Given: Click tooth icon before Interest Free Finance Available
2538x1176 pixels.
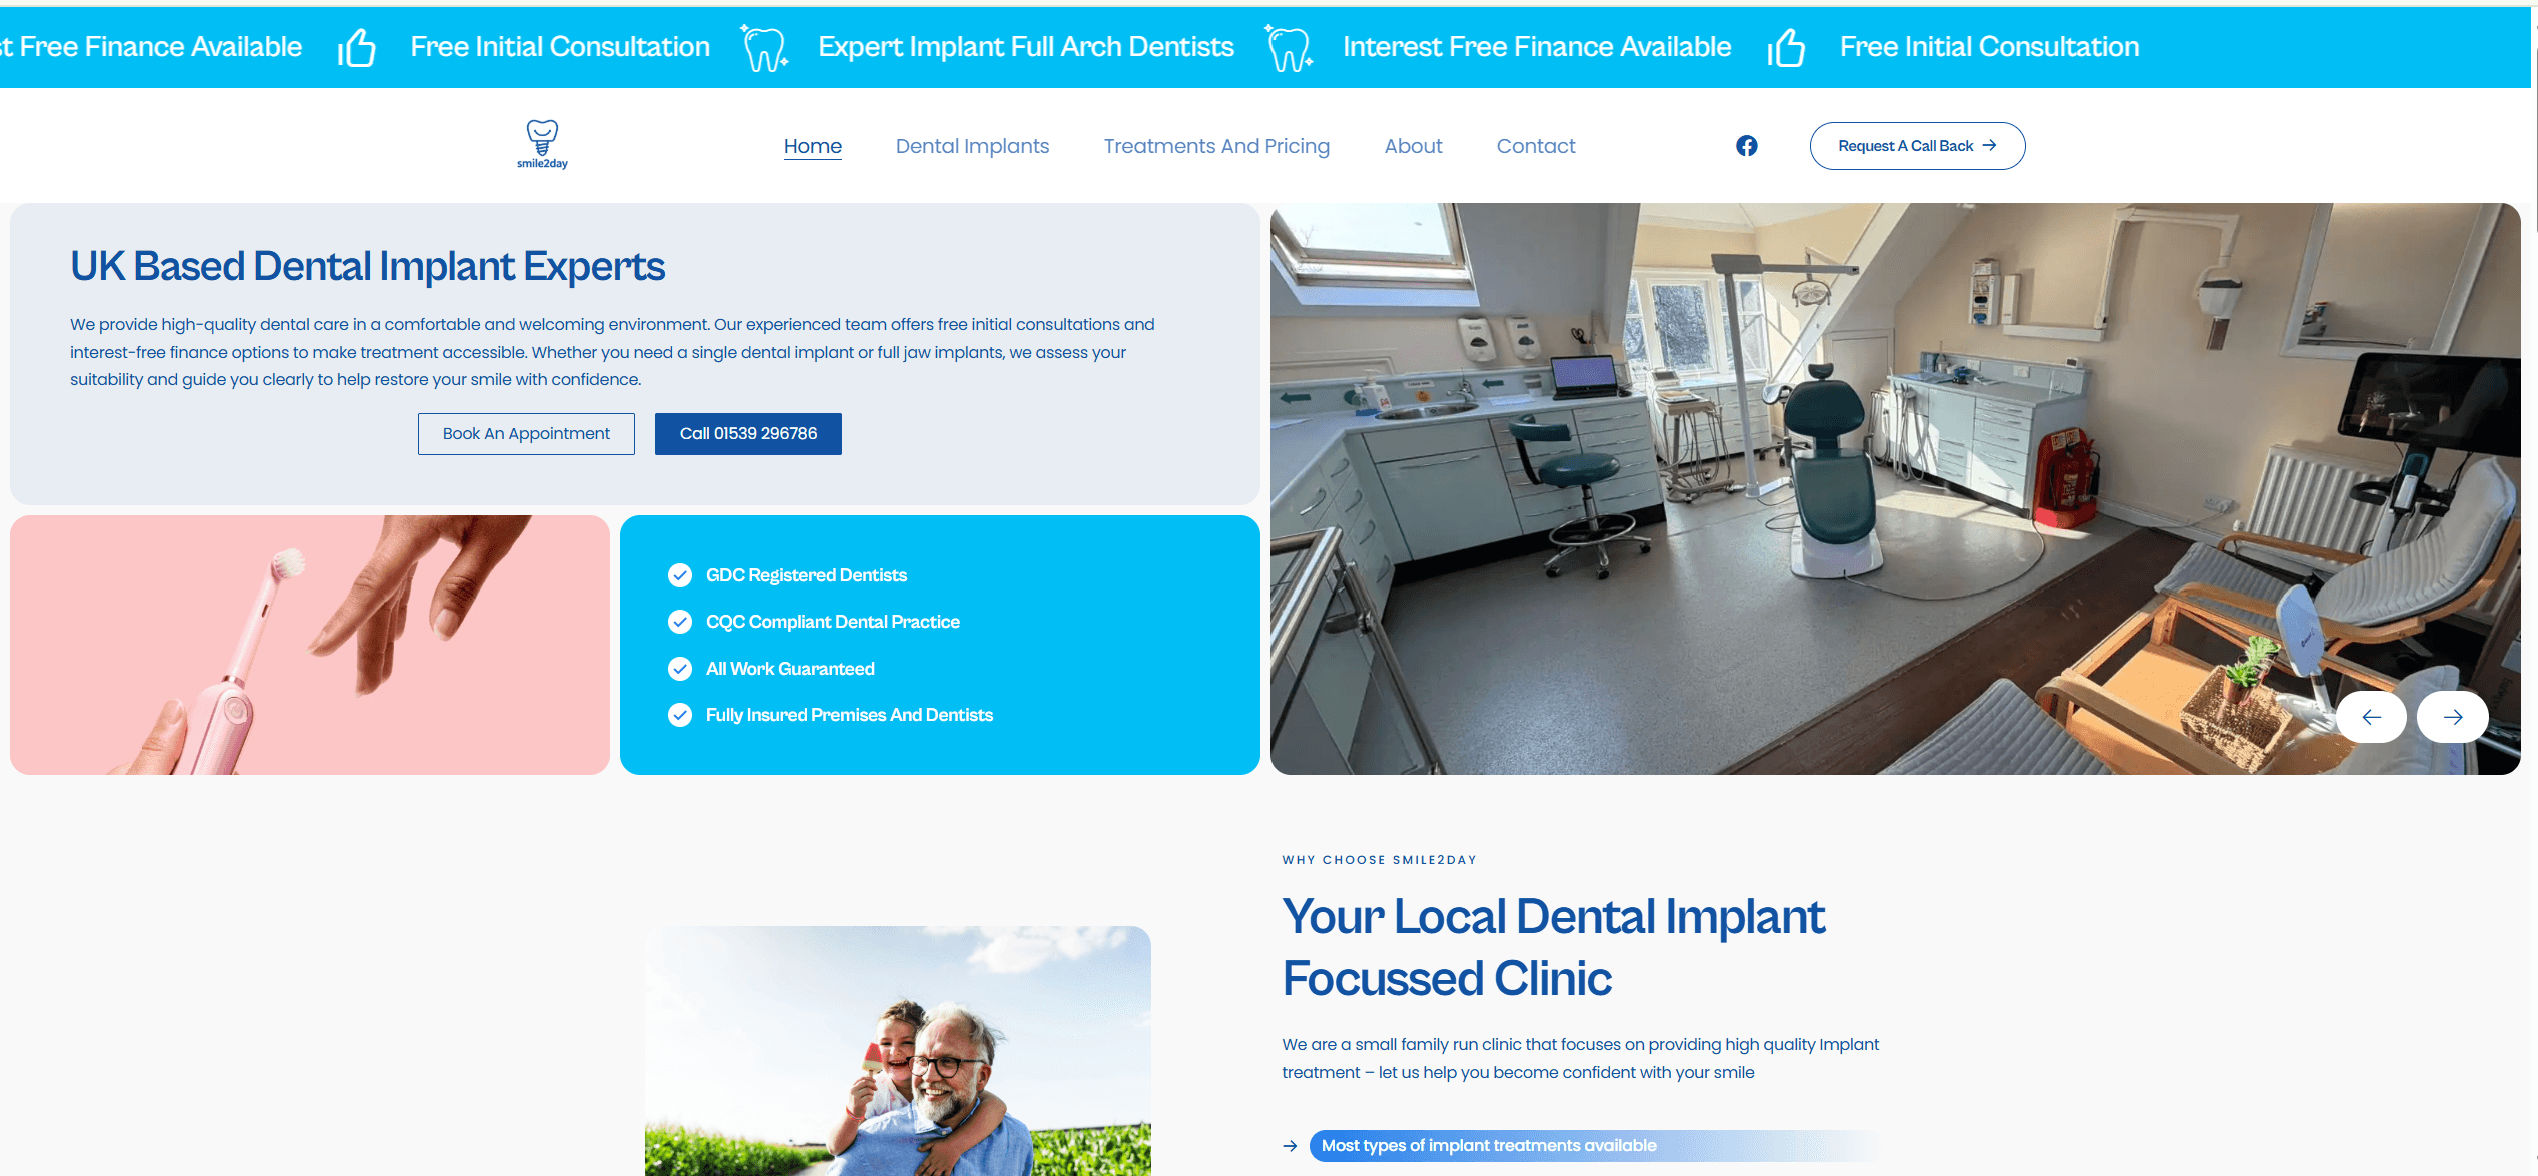Looking at the screenshot, I should [1289, 47].
